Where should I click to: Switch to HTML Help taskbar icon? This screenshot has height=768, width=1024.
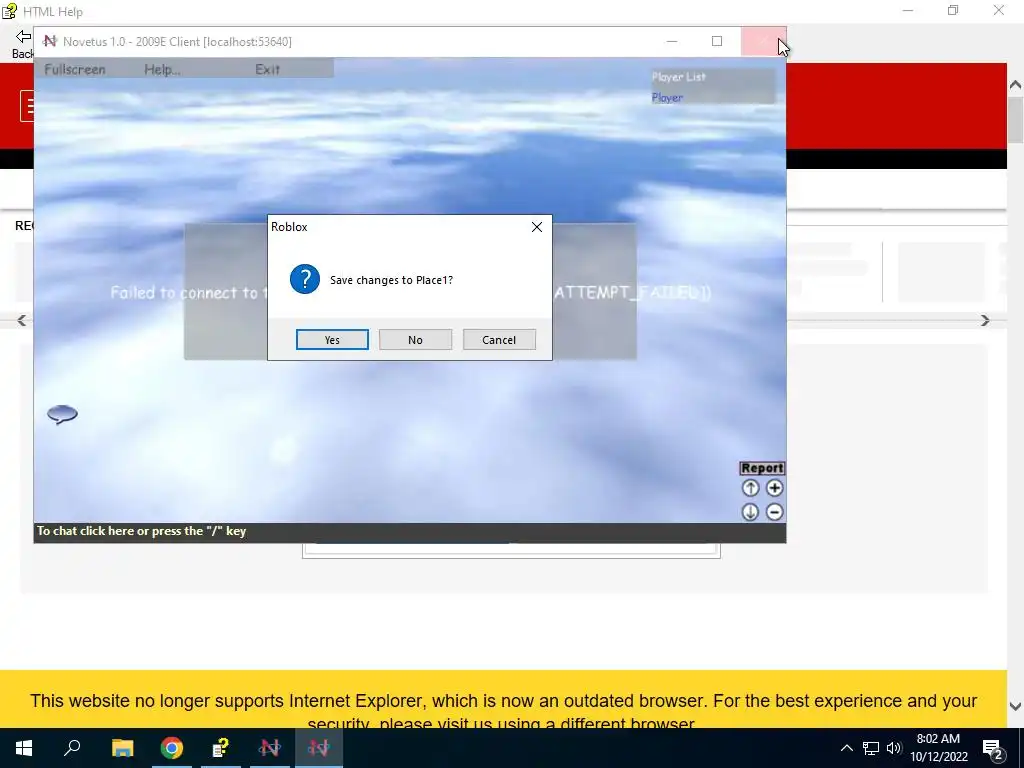[221, 748]
